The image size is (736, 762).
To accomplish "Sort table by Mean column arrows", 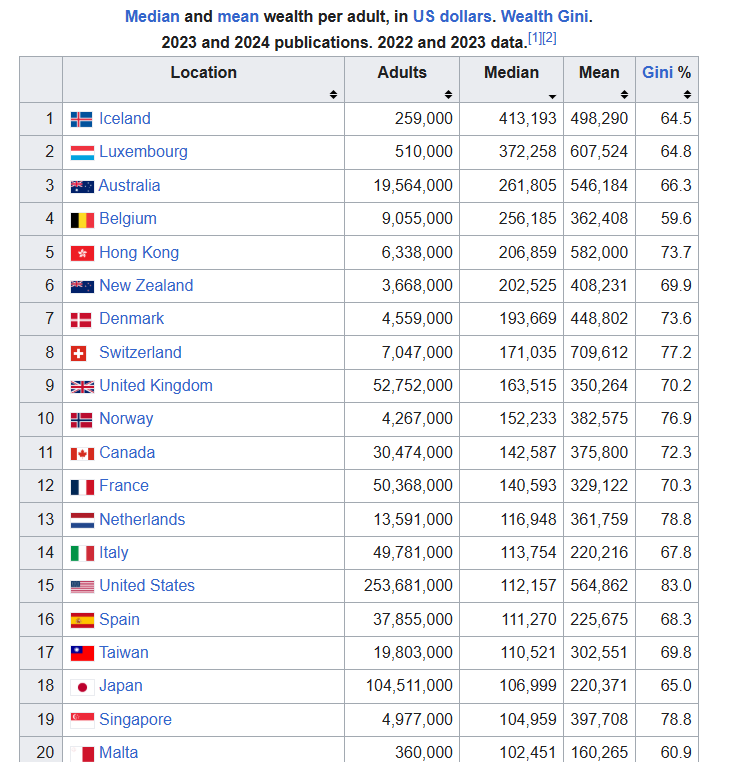I will pyautogui.click(x=624, y=94).
